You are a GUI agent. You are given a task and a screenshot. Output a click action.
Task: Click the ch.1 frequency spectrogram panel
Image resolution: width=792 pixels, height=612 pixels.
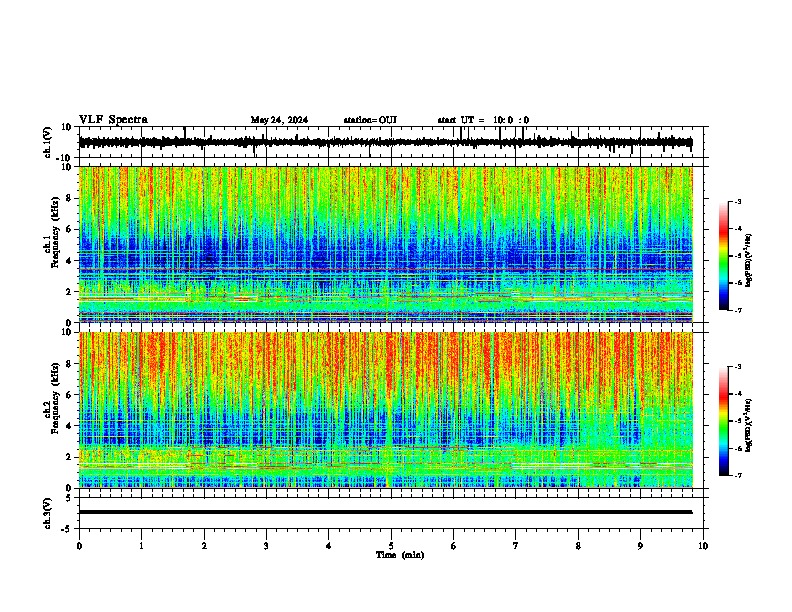[385, 244]
